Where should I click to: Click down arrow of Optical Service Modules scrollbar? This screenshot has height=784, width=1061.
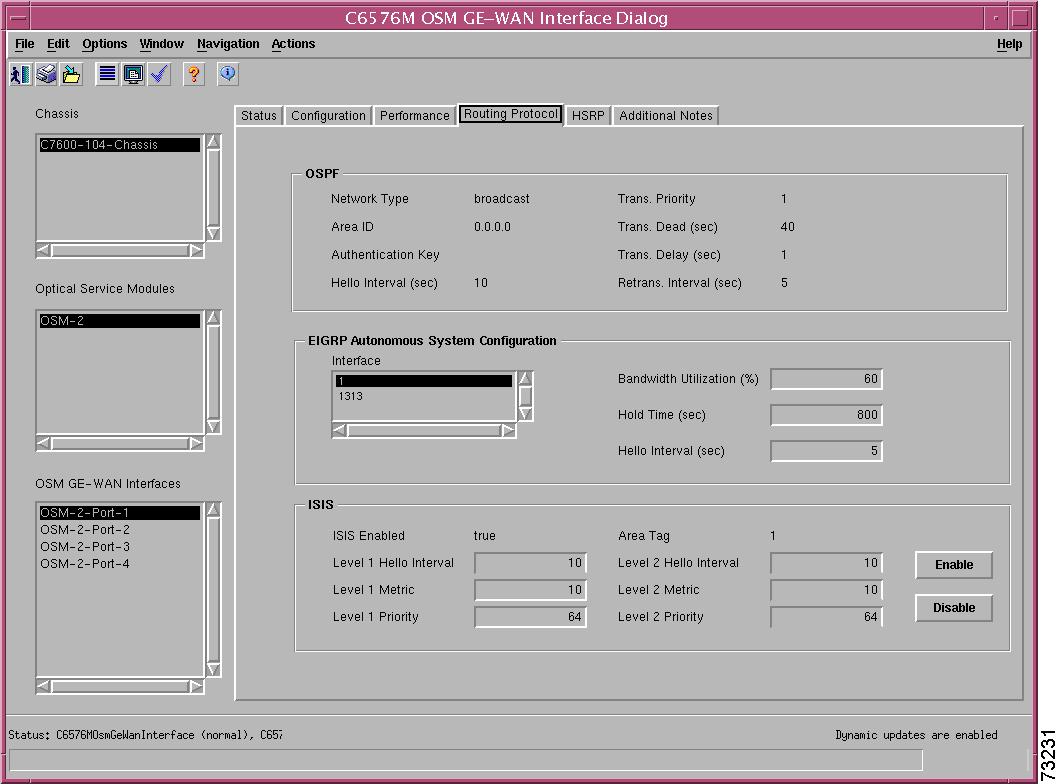[213, 426]
